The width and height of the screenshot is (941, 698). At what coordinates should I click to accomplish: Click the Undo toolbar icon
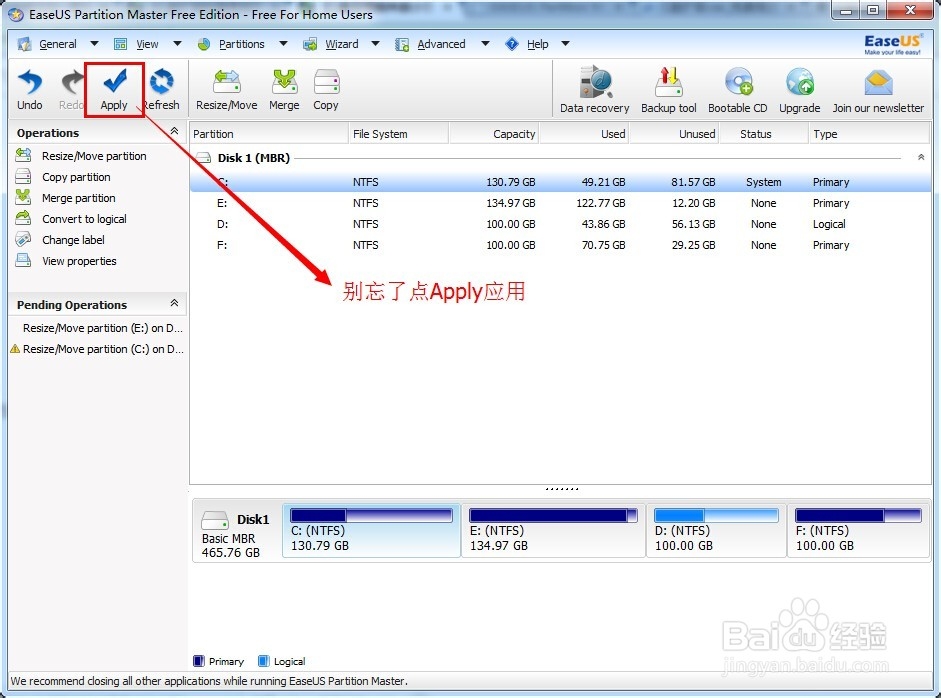point(29,82)
